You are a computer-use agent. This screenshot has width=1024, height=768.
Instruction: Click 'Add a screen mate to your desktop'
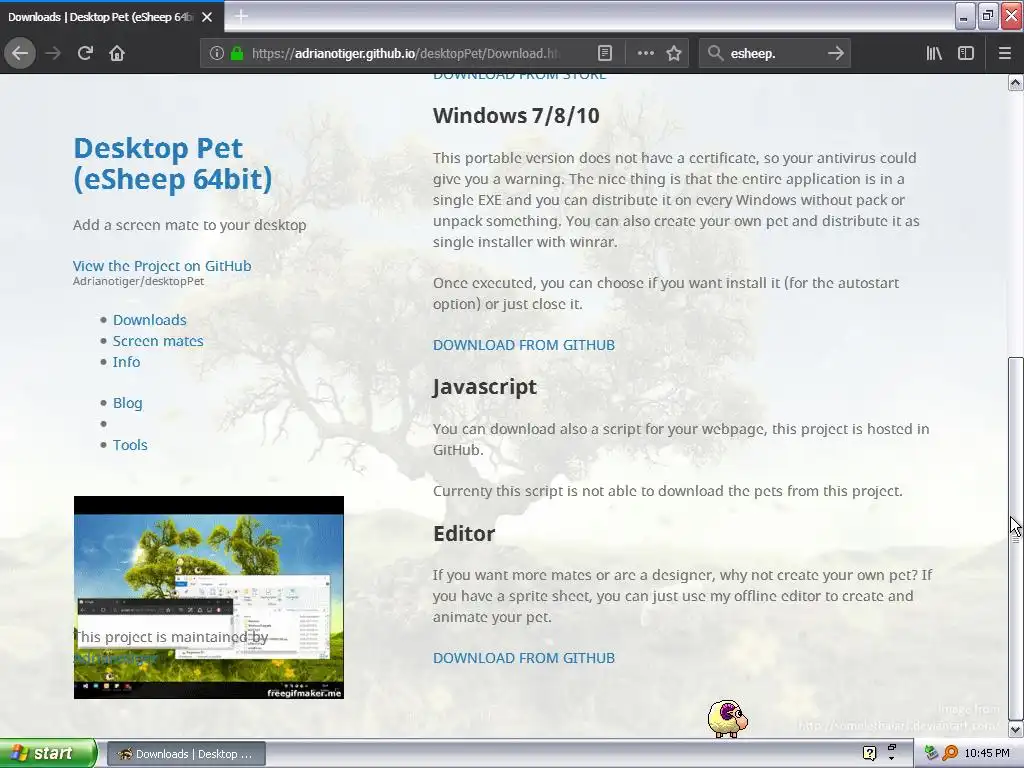(x=189, y=225)
